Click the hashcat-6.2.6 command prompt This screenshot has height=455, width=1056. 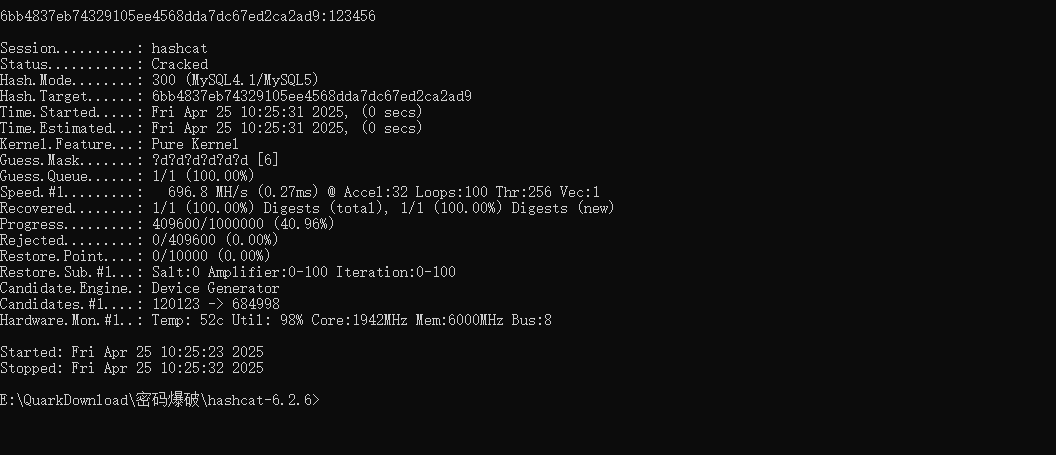160,400
